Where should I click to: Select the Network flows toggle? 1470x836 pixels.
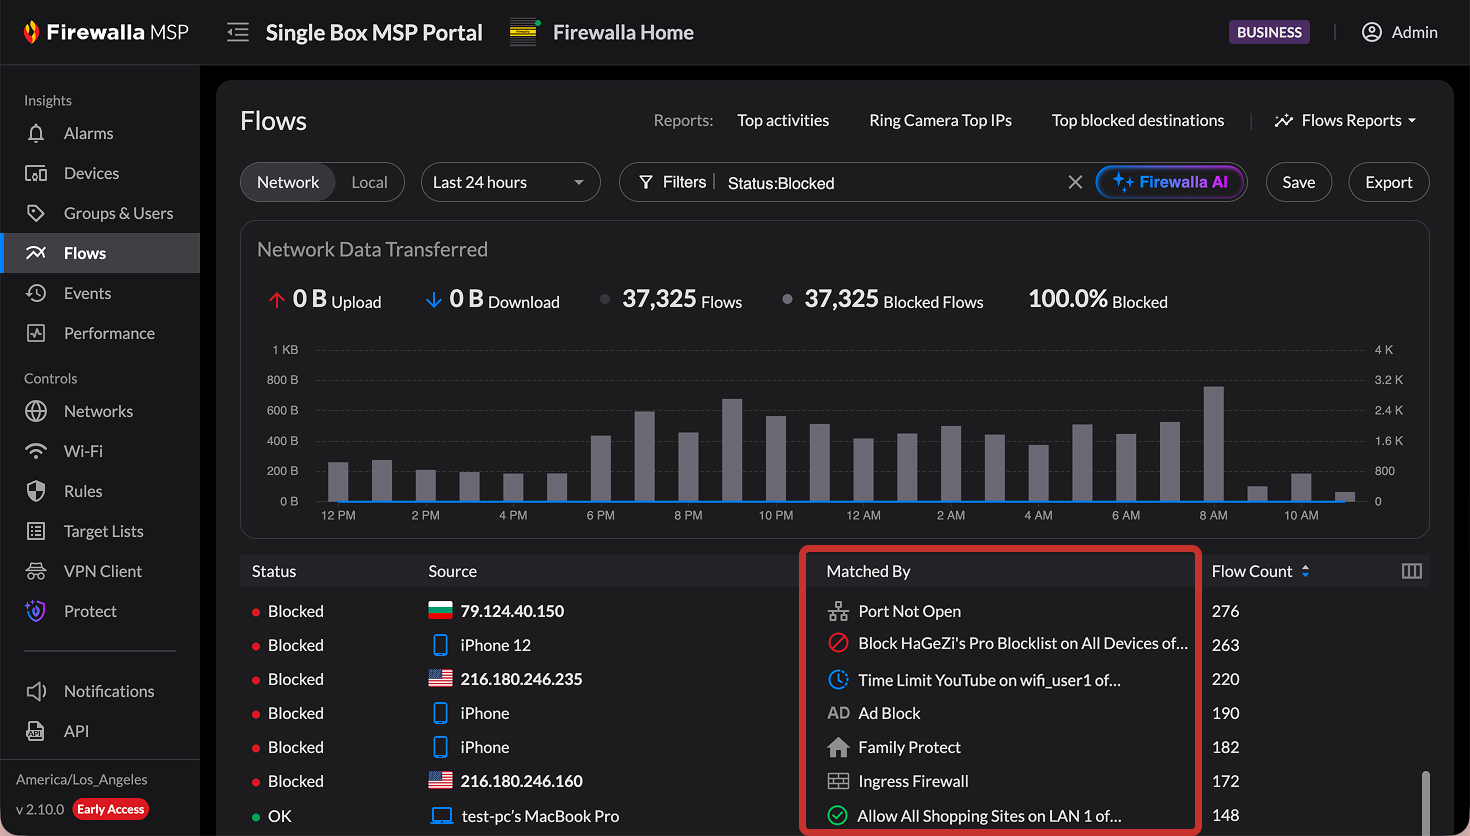(x=288, y=182)
